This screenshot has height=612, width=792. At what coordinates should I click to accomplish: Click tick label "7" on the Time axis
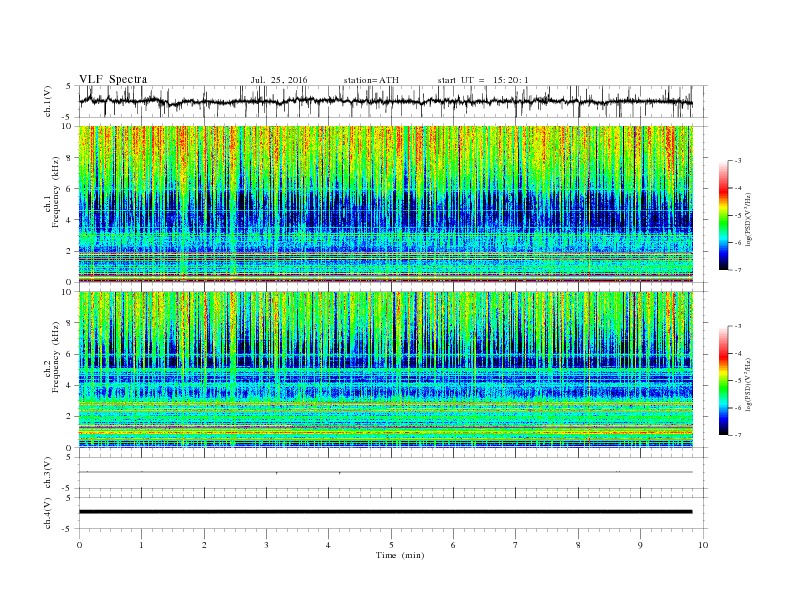pyautogui.click(x=516, y=545)
